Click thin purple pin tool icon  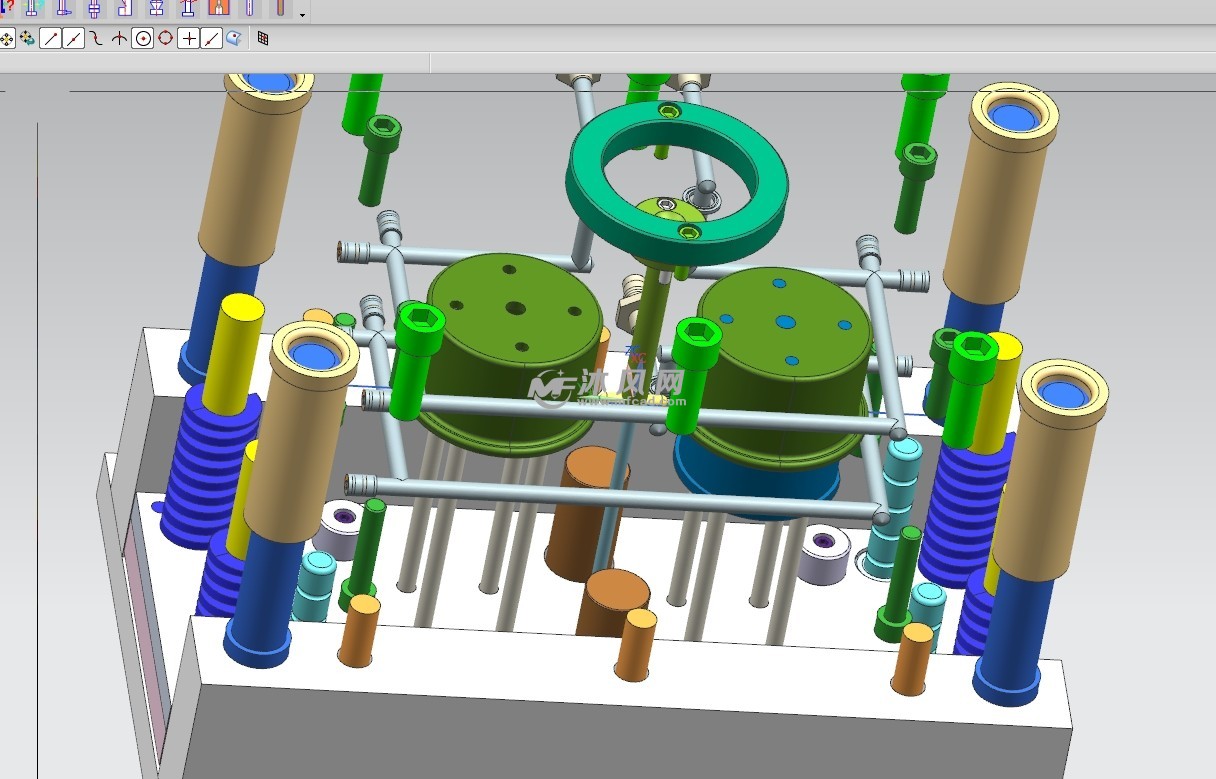[250, 8]
